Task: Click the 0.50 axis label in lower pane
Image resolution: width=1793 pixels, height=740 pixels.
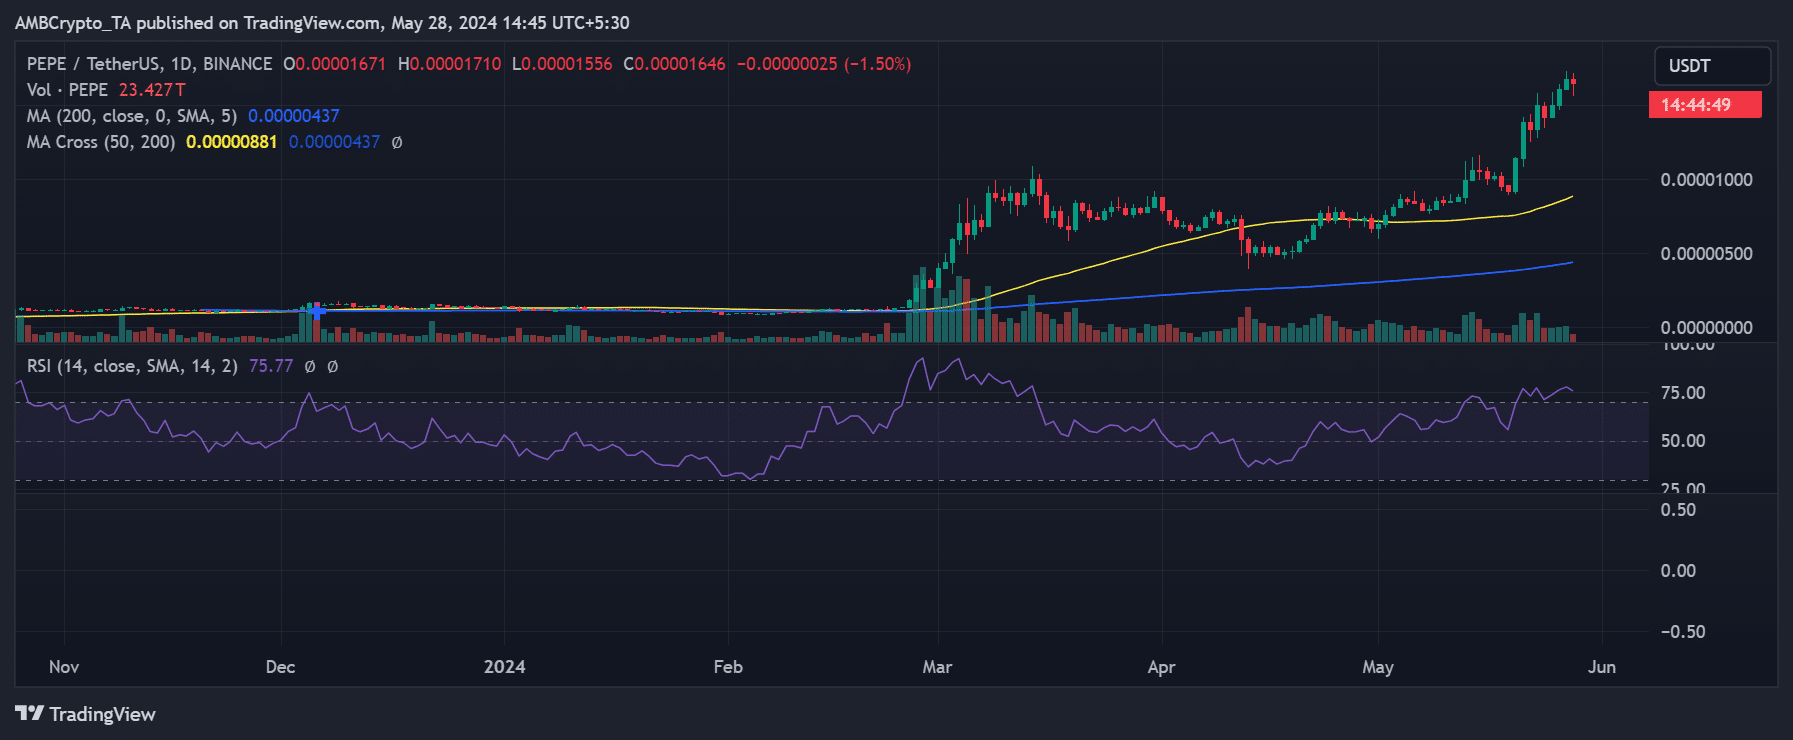Action: (x=1678, y=510)
